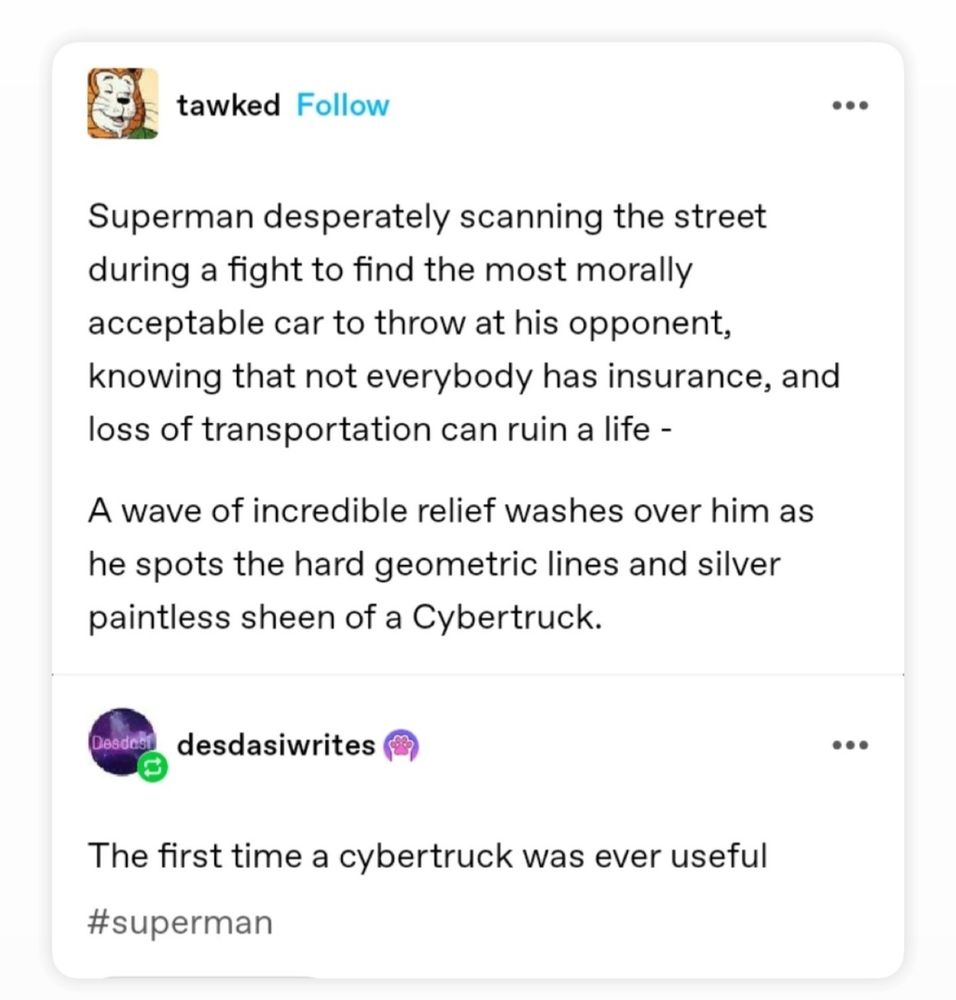This screenshot has height=1000, width=956.
Task: Open the #superman tag
Action: click(180, 921)
